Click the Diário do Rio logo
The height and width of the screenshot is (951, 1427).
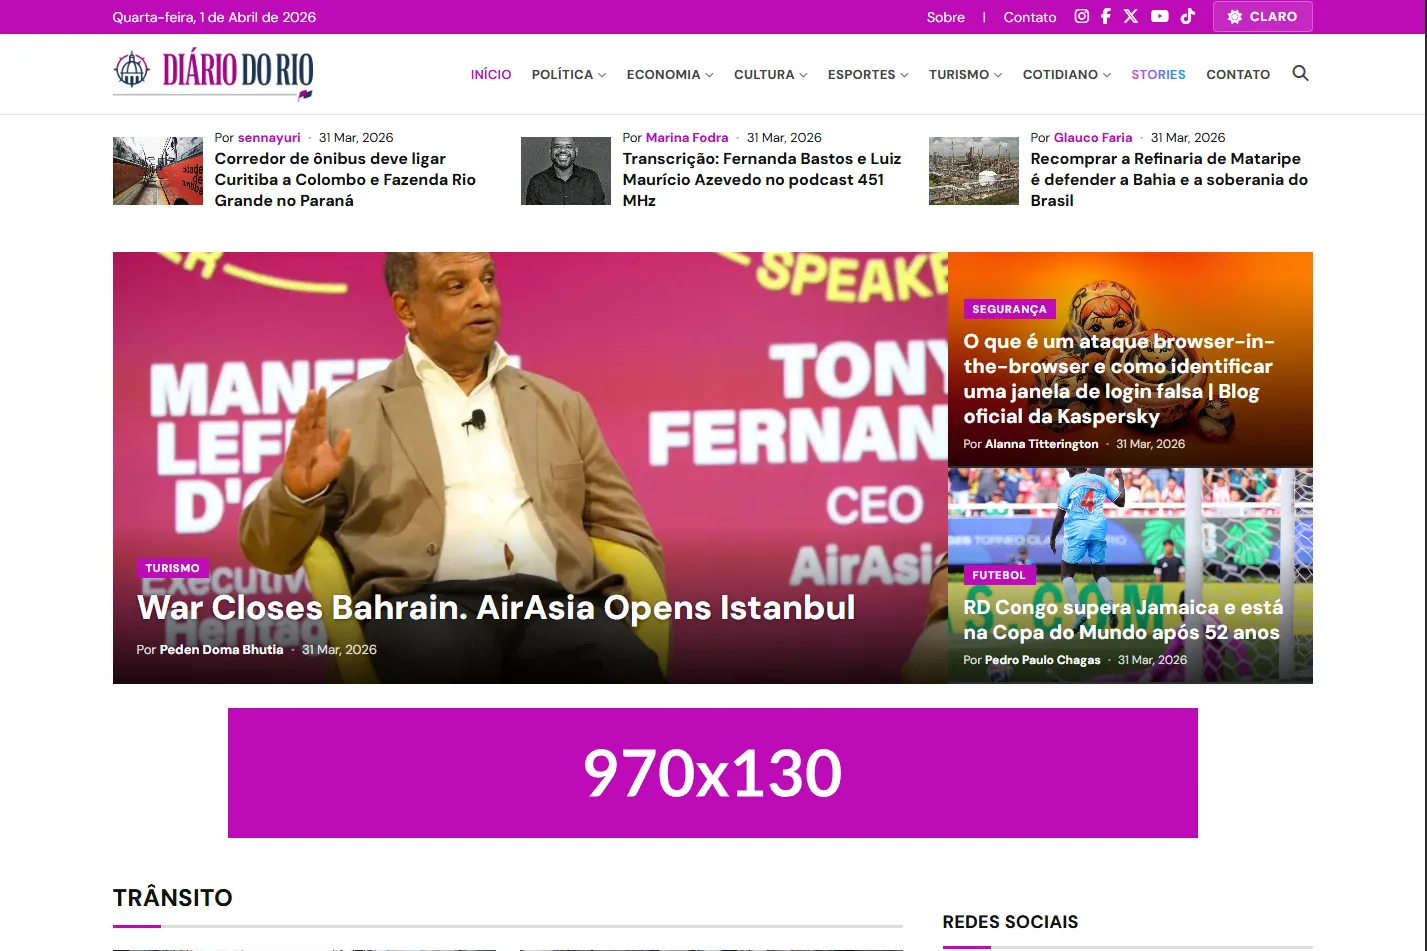tap(213, 75)
